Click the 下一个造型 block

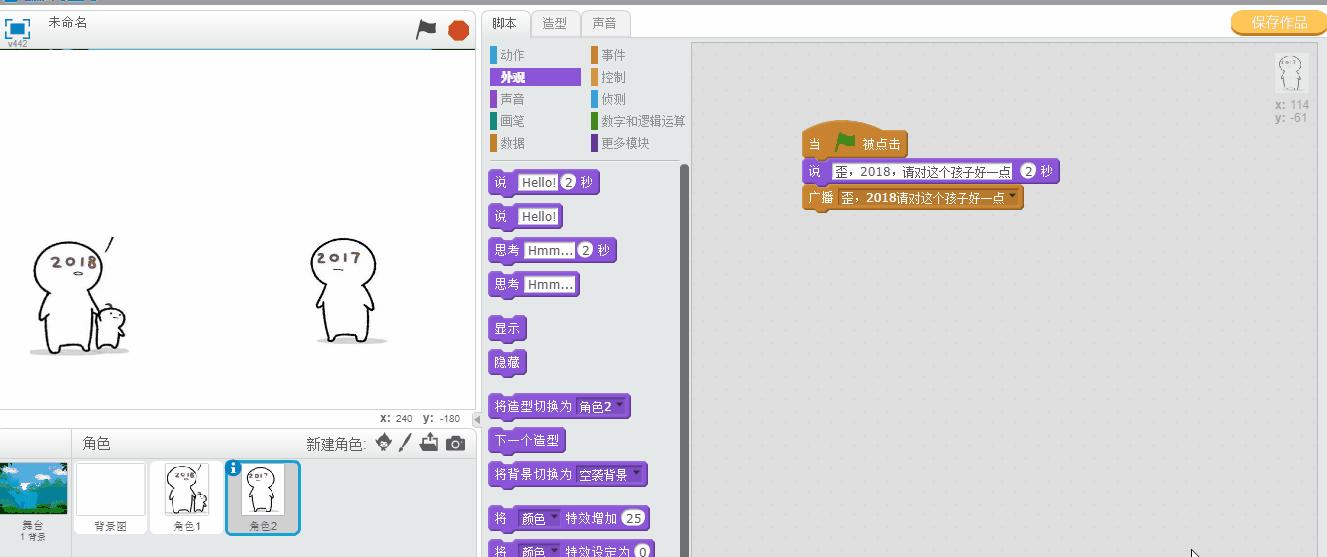point(527,441)
